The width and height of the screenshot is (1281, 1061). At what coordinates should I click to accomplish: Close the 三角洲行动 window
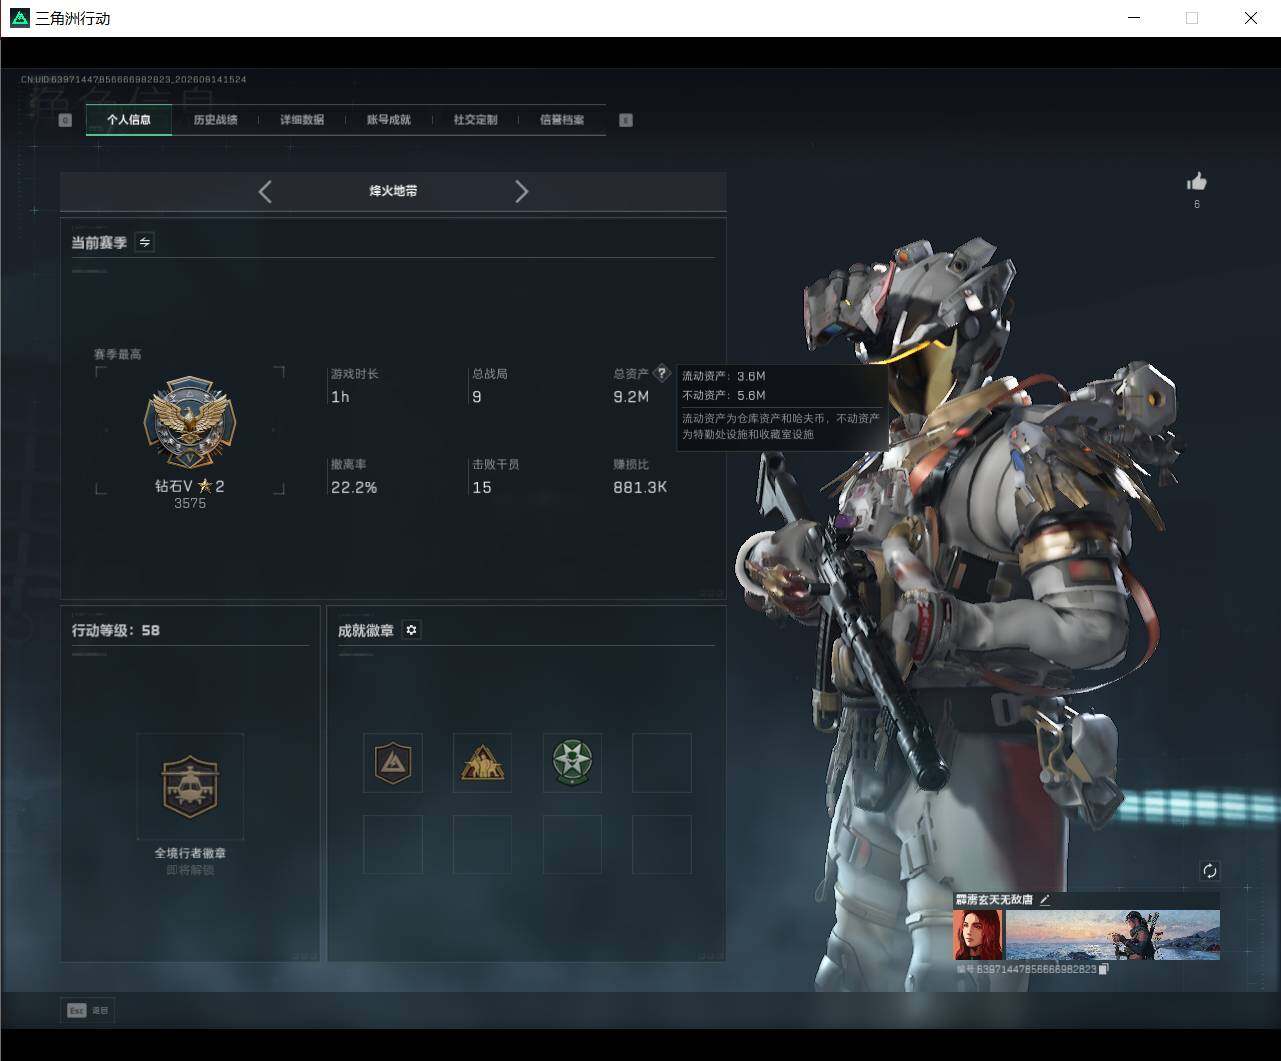[x=1251, y=18]
